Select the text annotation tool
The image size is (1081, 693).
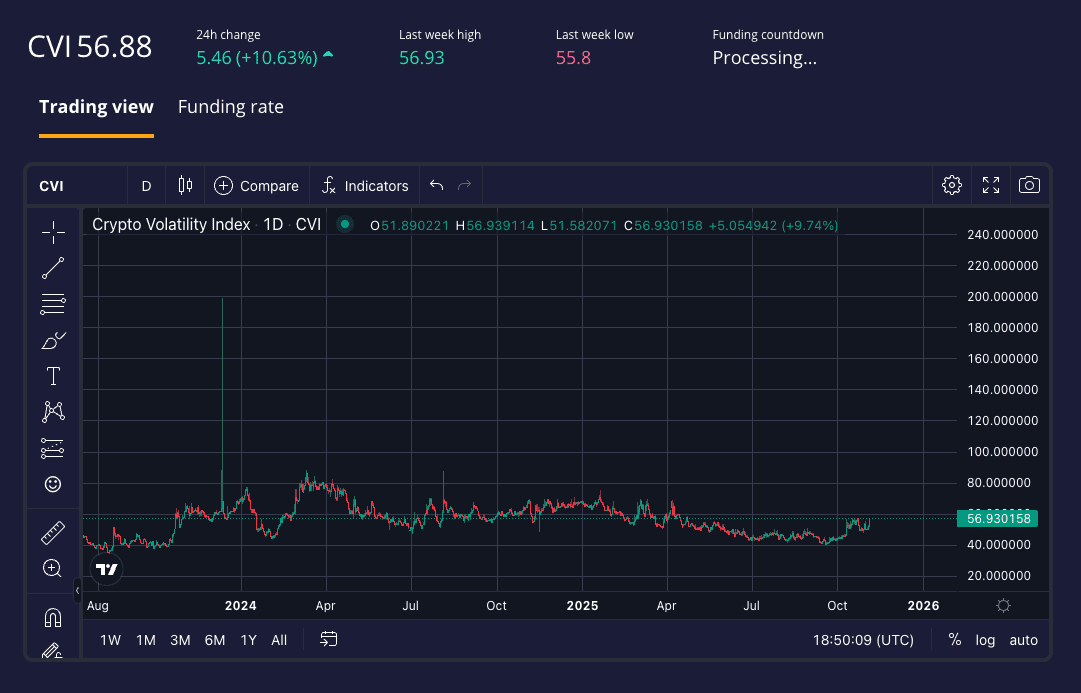click(53, 376)
